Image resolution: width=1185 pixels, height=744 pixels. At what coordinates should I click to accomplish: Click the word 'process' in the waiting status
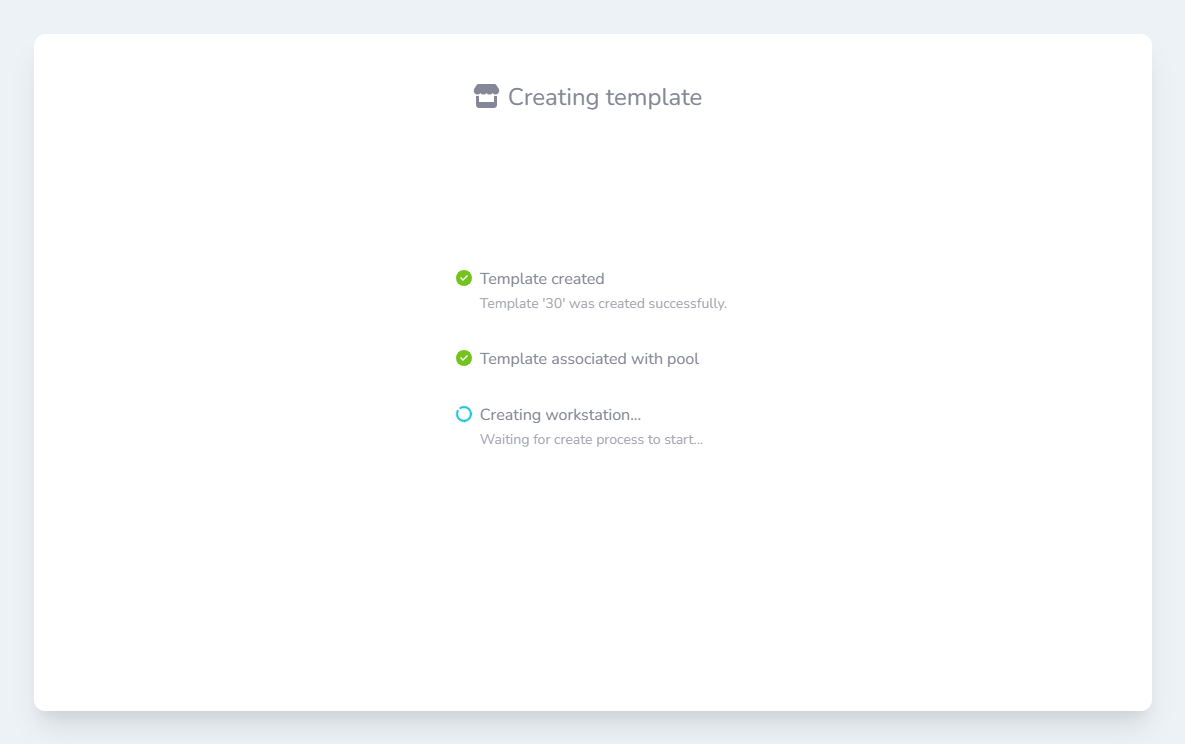(622, 439)
